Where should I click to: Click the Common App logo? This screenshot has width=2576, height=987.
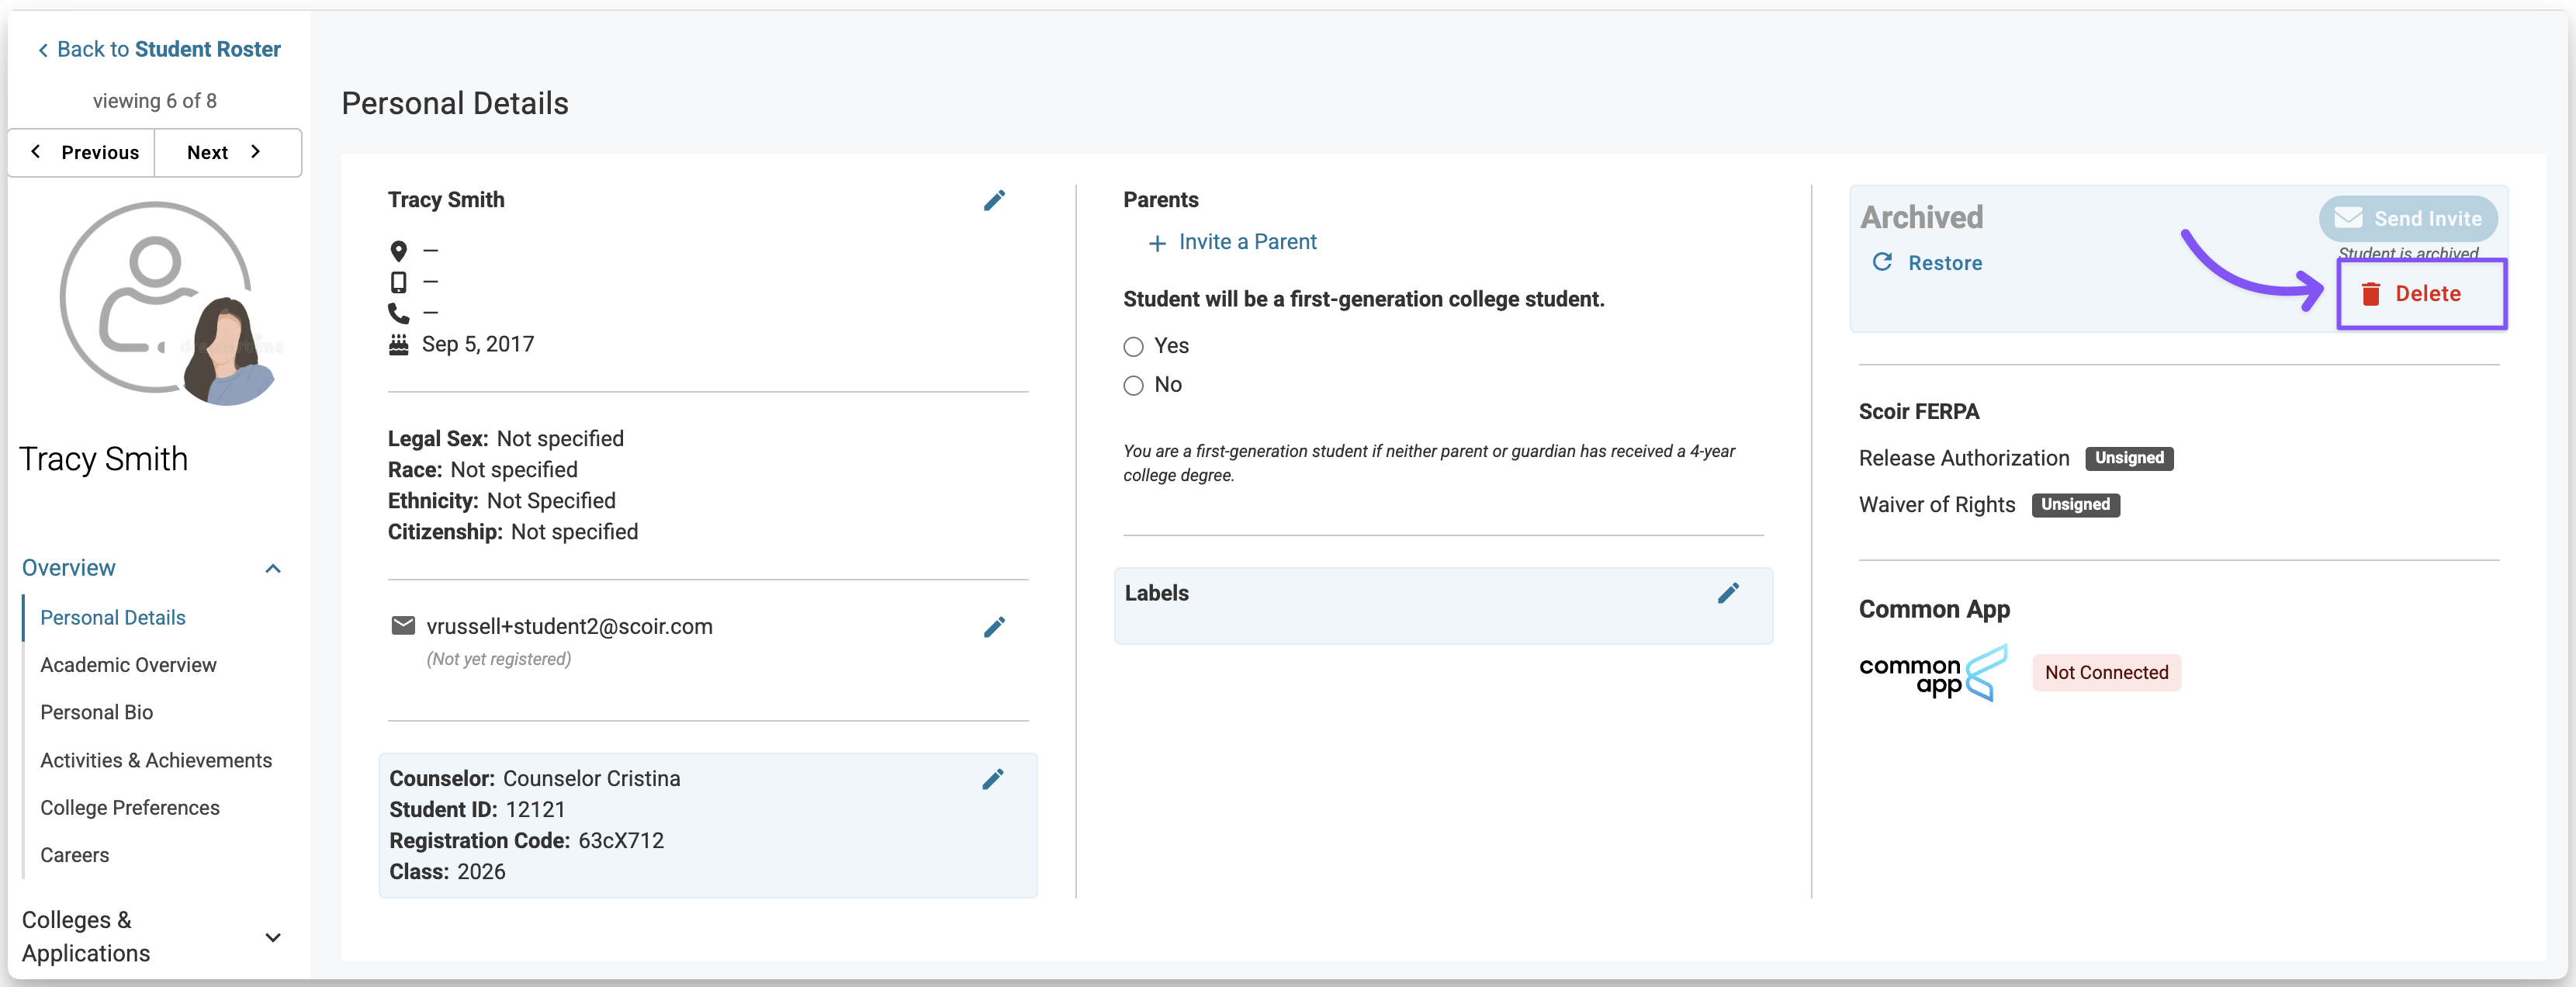pos(1932,673)
